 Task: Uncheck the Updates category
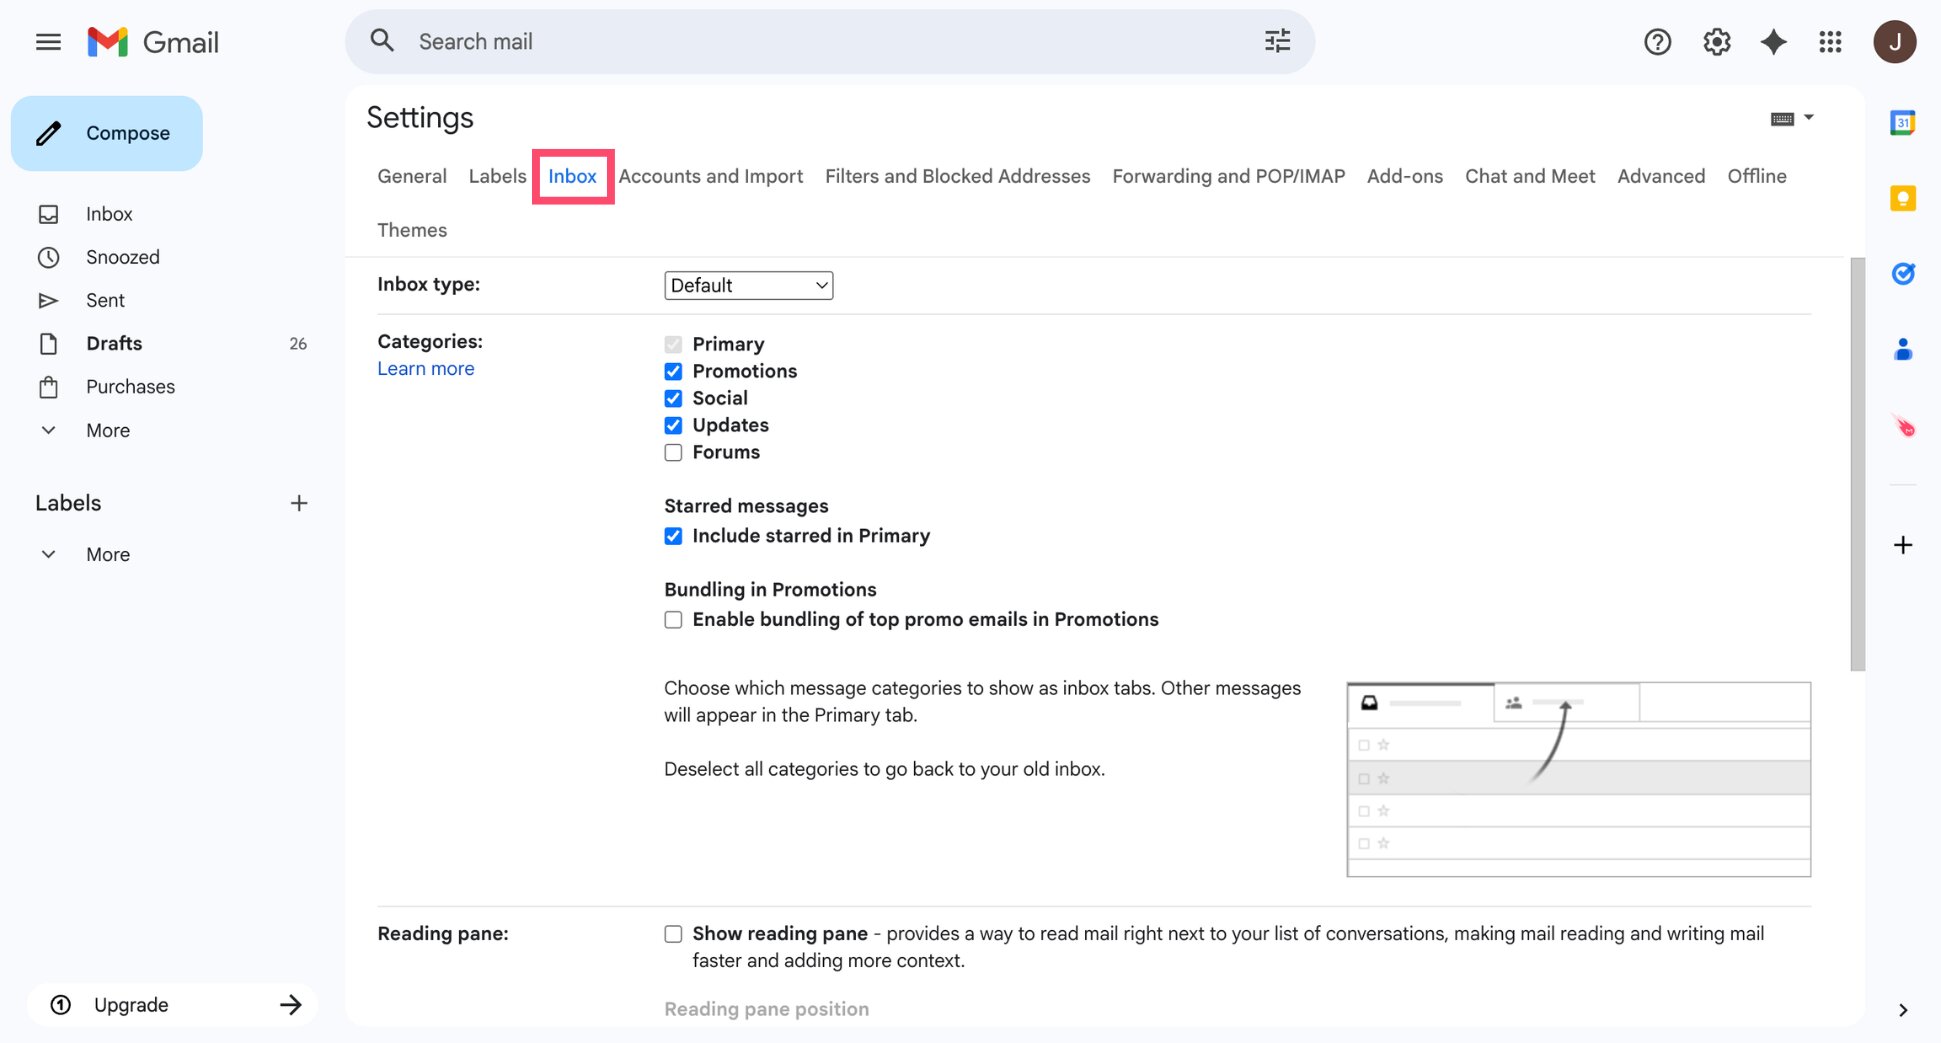click(673, 425)
